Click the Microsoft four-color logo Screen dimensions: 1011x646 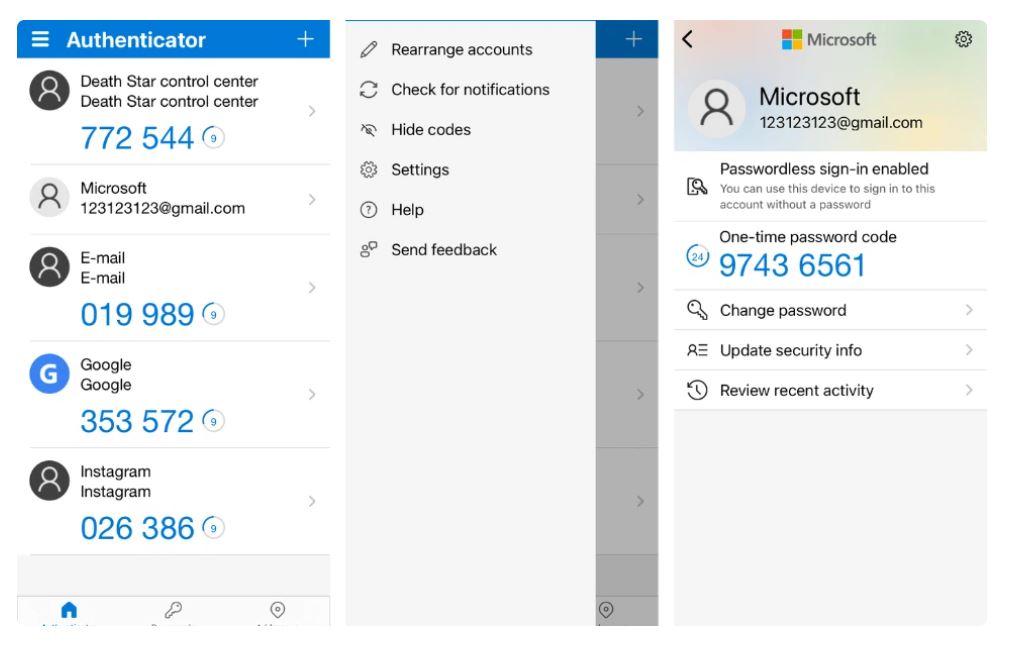tap(792, 39)
